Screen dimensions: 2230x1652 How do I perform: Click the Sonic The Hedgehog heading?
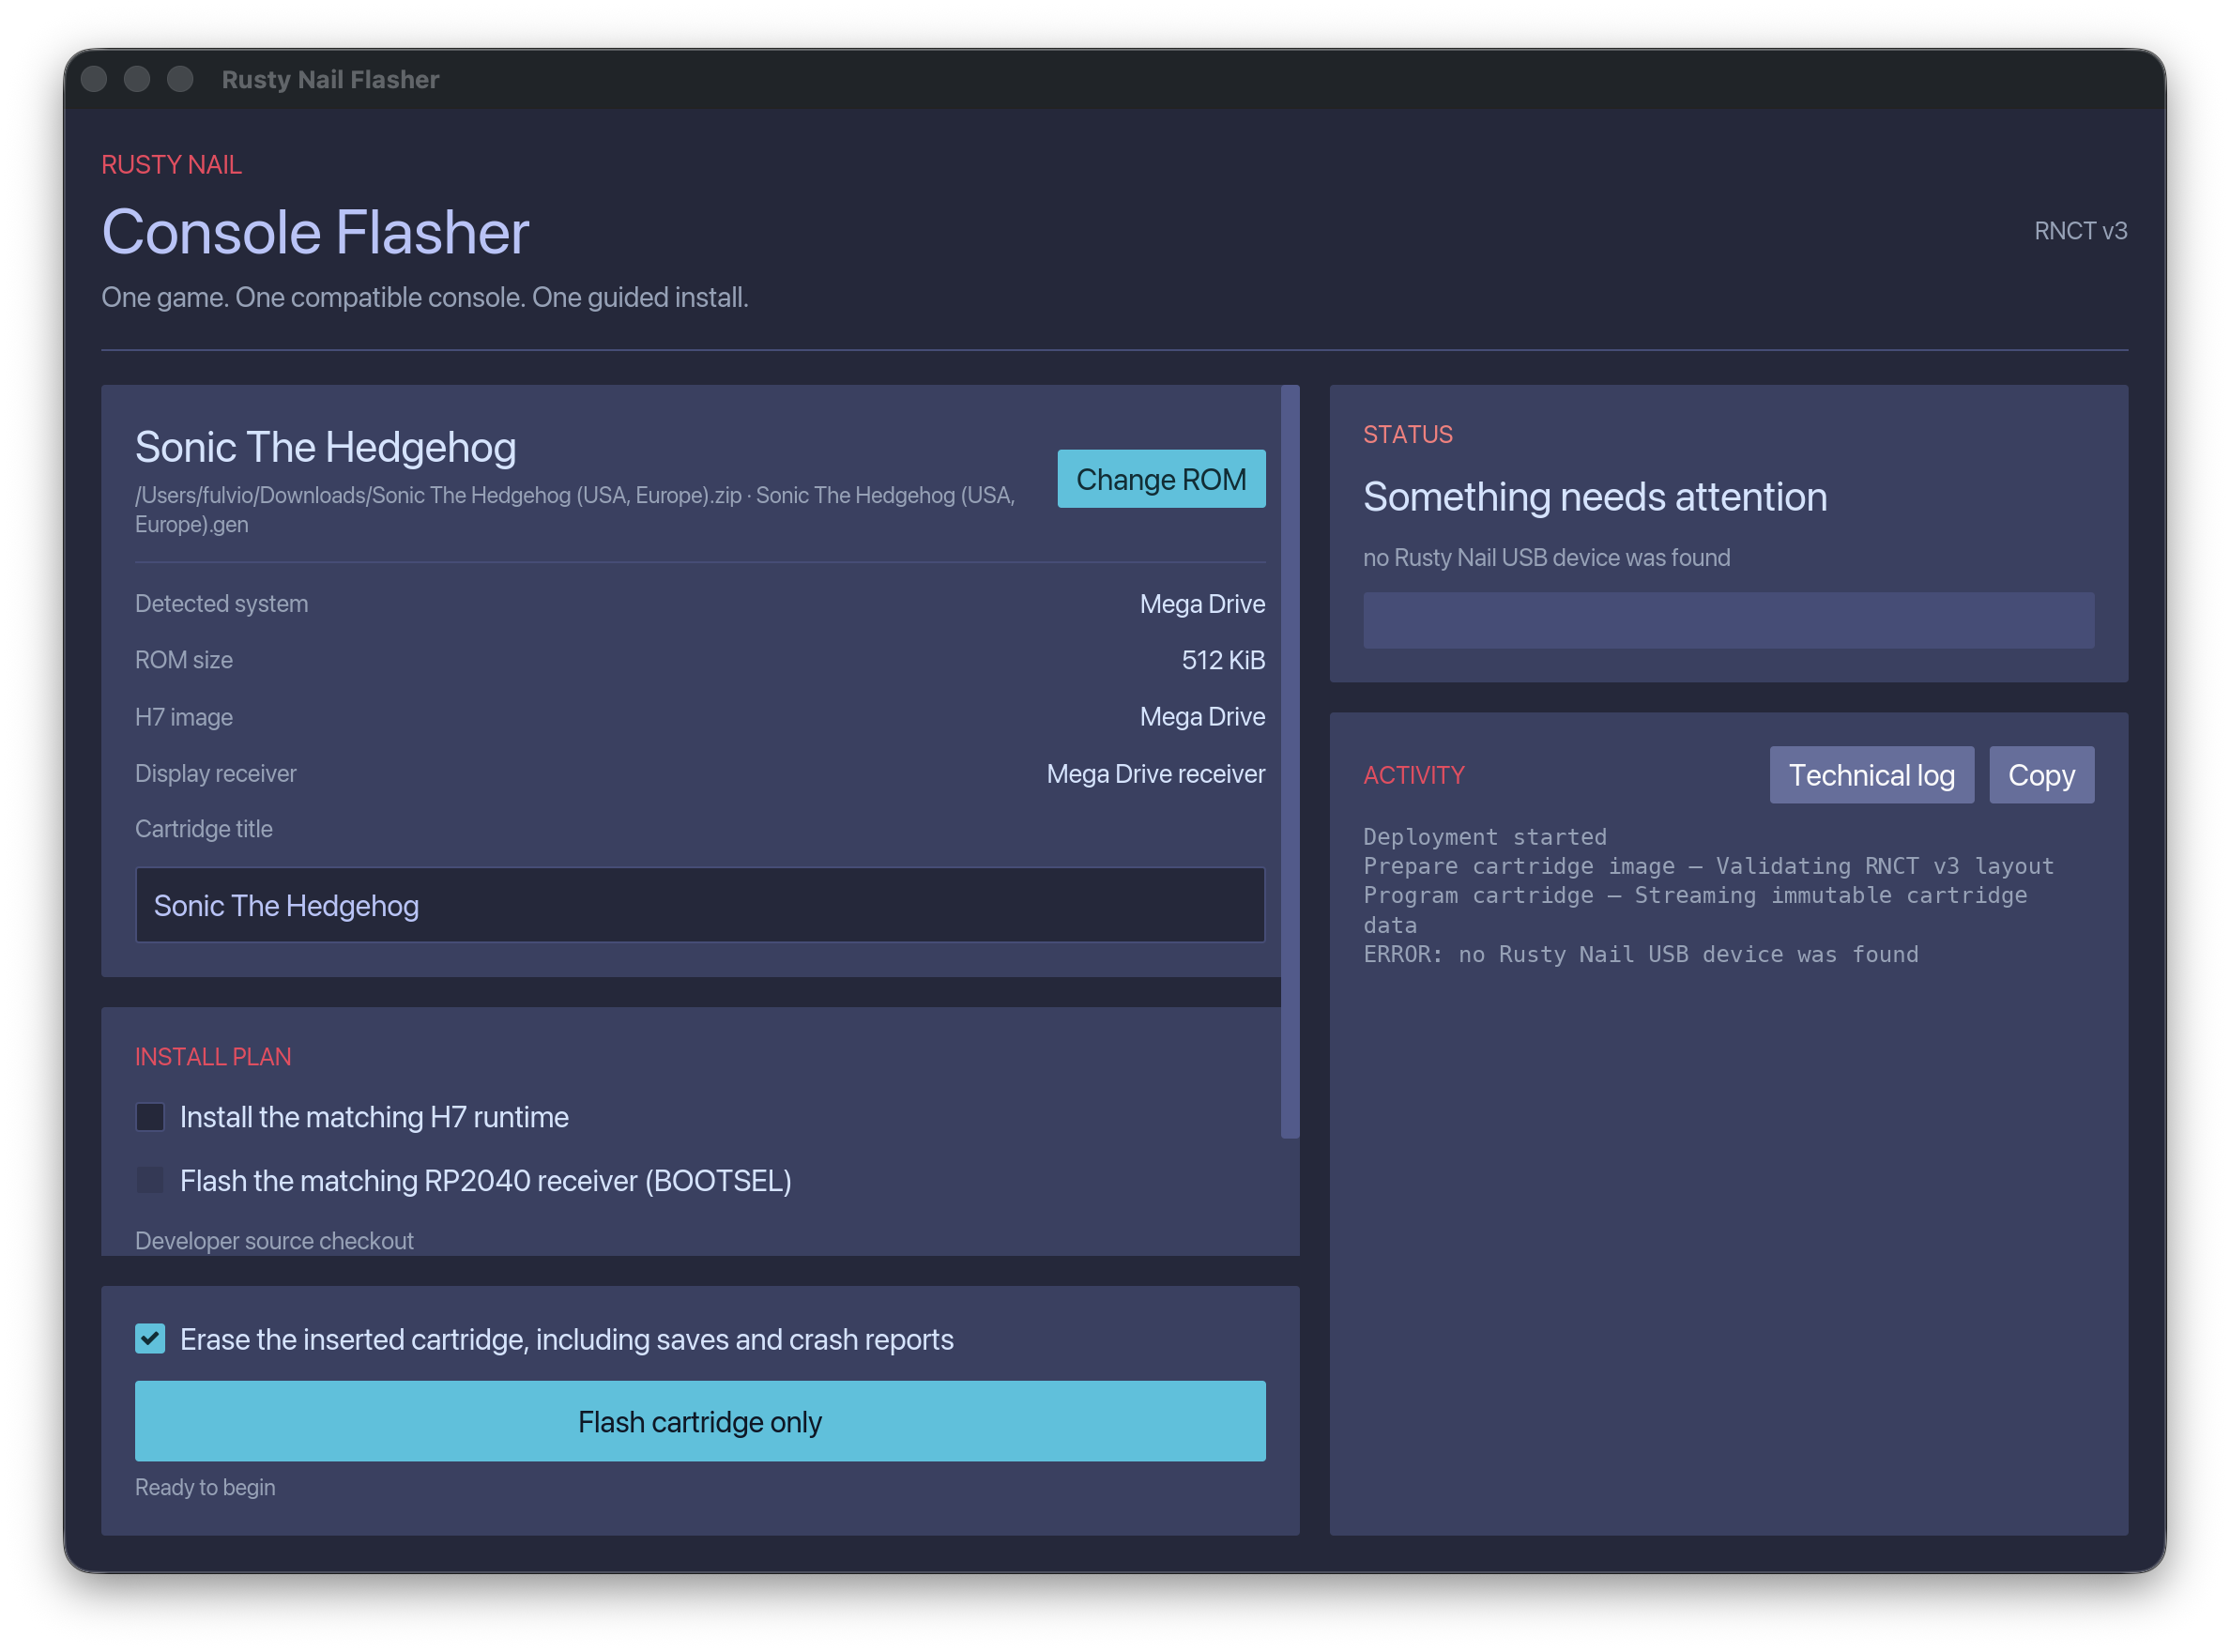325,446
